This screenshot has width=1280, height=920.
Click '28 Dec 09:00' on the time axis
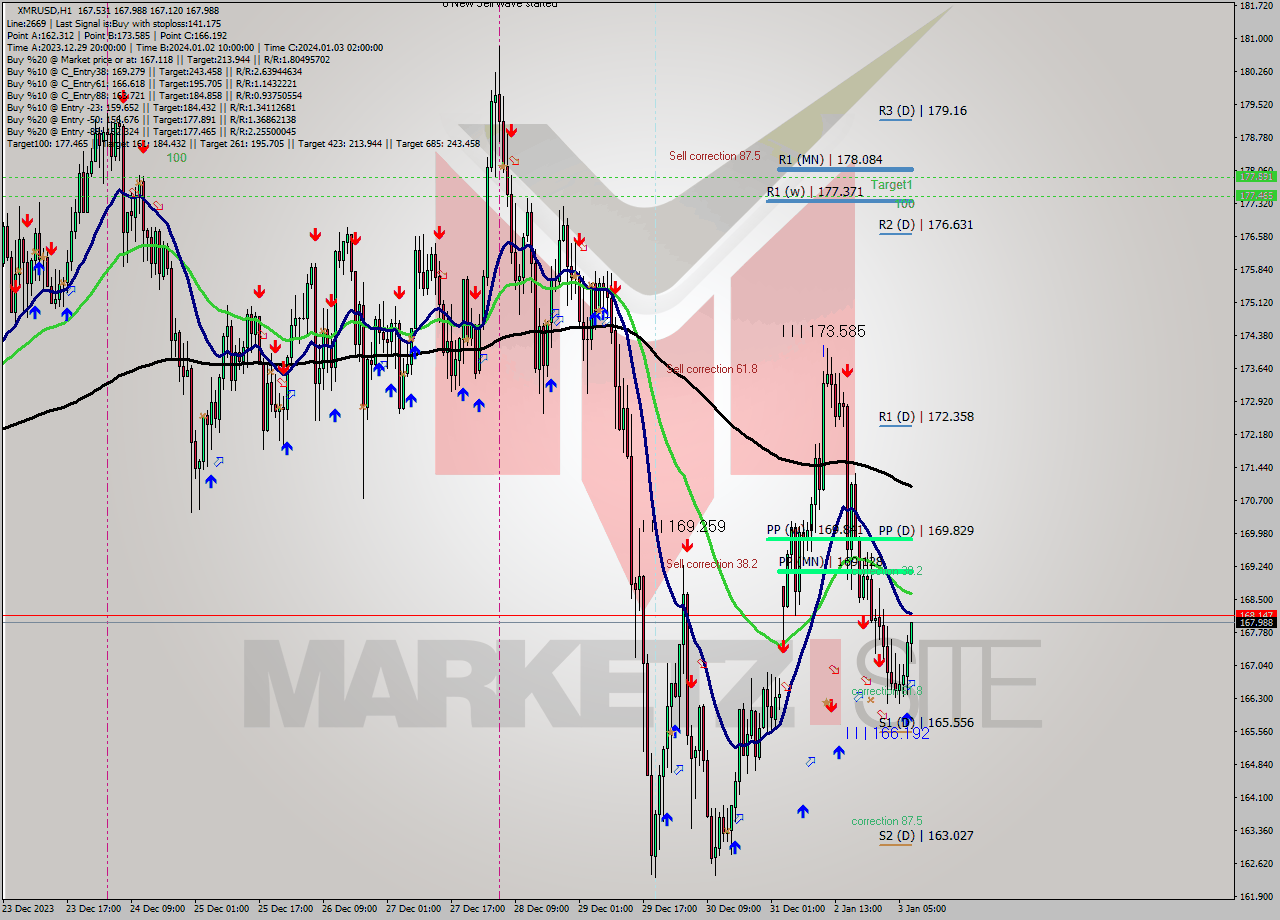tap(542, 909)
